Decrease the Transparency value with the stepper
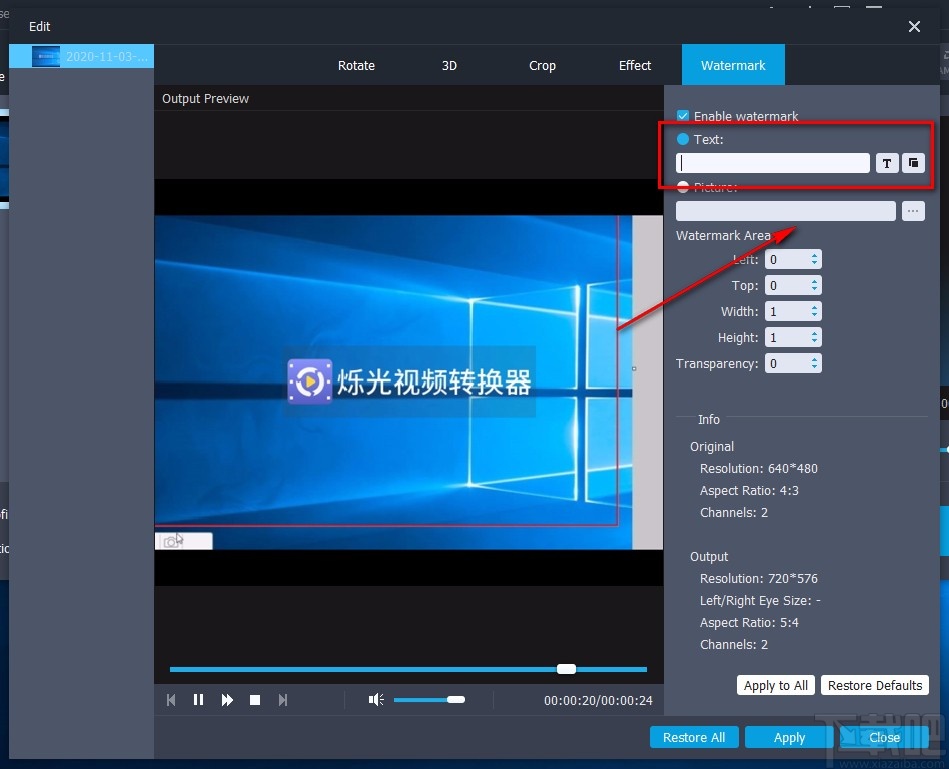The image size is (949, 769). (x=812, y=367)
